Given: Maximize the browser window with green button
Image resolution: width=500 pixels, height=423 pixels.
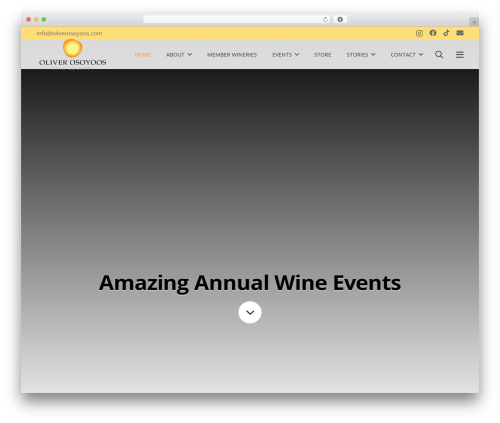Looking at the screenshot, I should tap(44, 19).
